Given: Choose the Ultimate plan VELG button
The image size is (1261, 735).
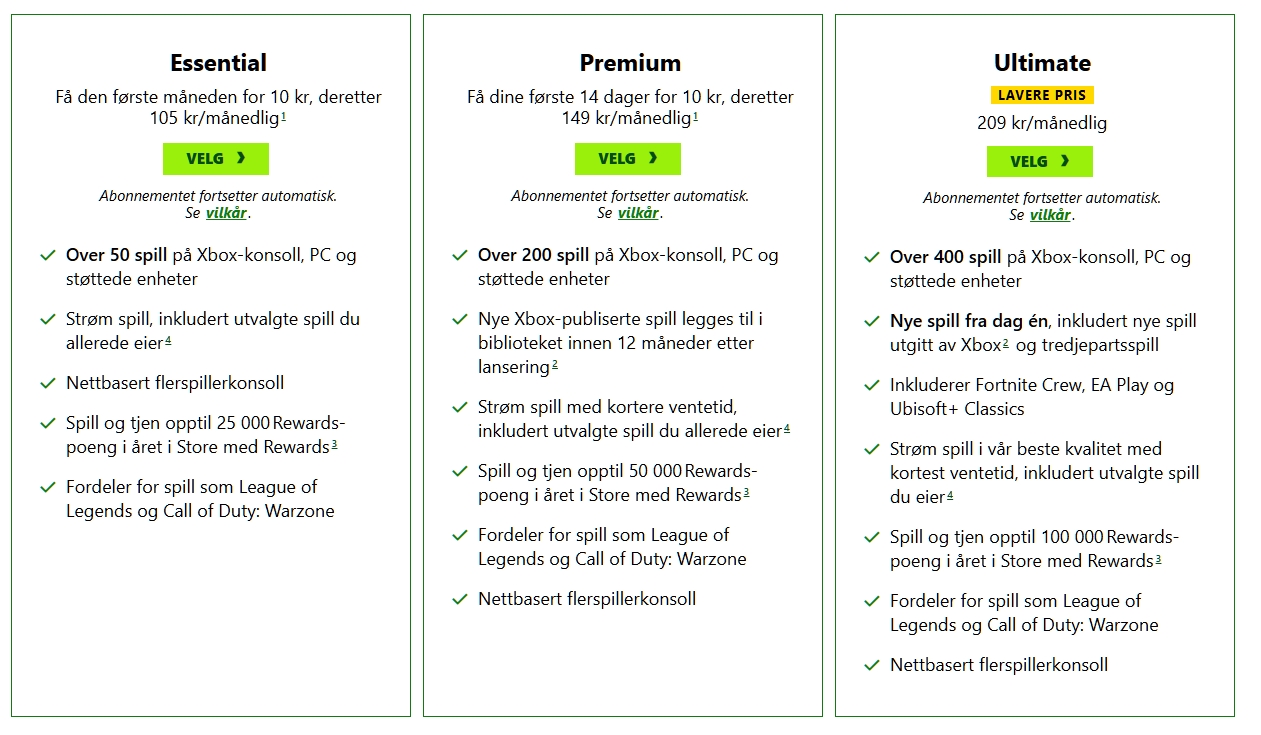Looking at the screenshot, I should coord(1039,161).
